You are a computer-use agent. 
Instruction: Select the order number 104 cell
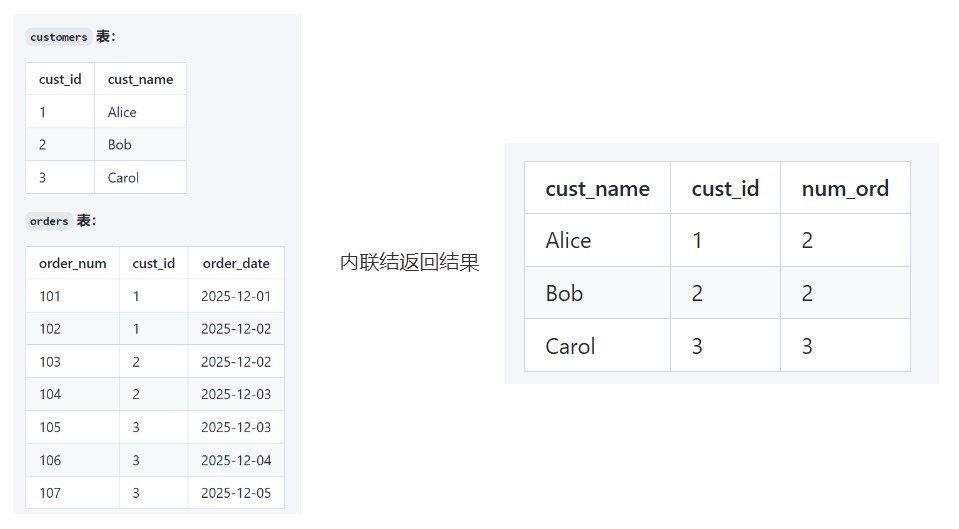coord(50,394)
